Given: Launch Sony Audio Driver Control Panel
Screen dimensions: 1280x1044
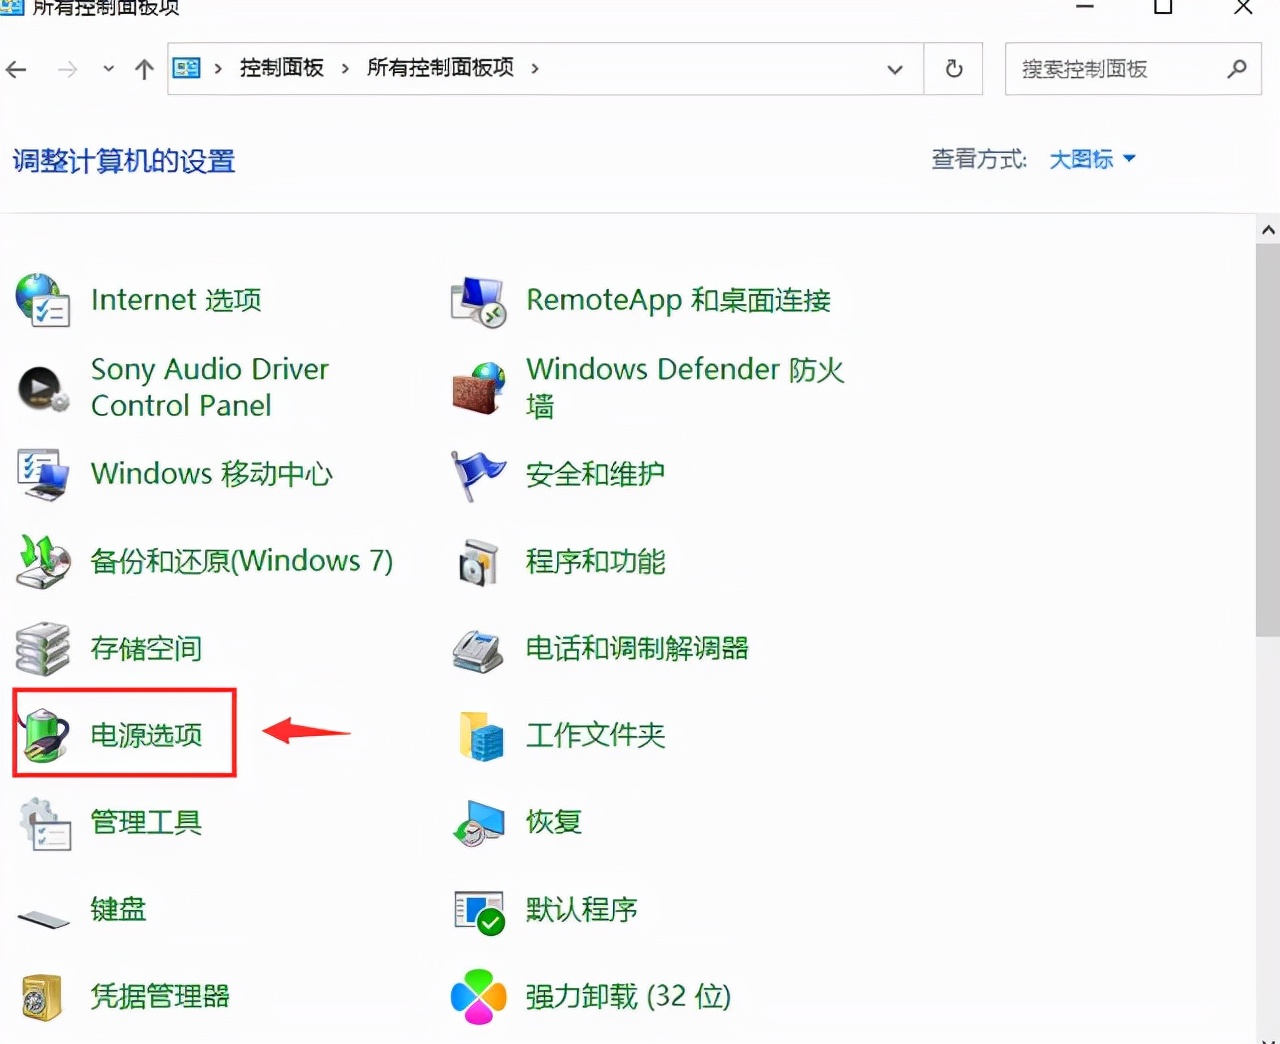Looking at the screenshot, I should [x=209, y=387].
